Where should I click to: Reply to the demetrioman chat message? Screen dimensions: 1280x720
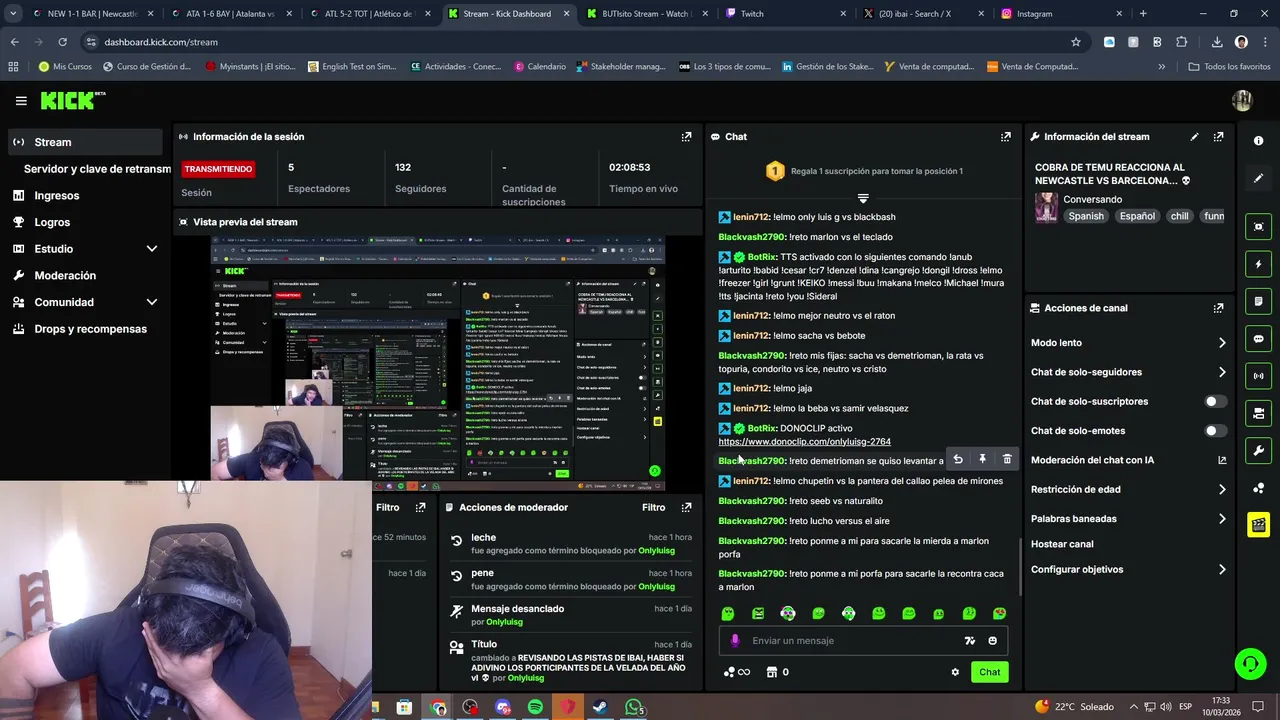(x=957, y=459)
